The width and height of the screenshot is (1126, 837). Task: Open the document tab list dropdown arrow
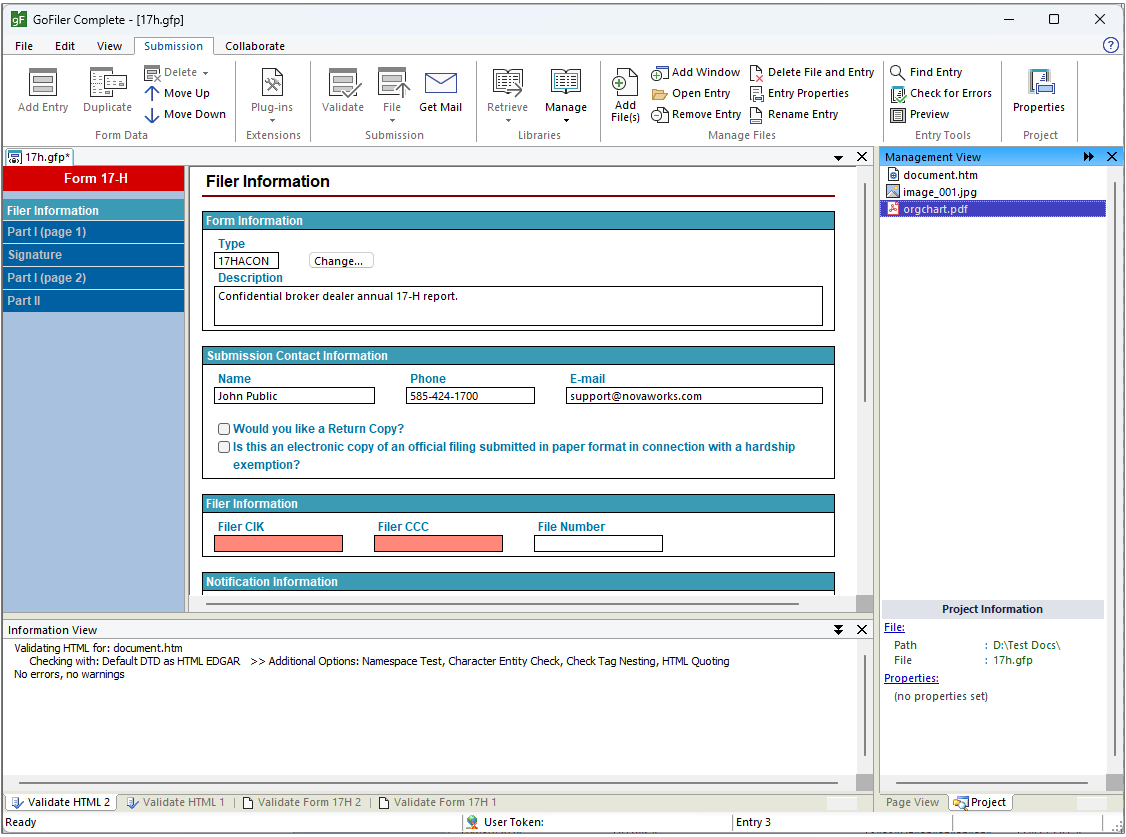[x=838, y=158]
